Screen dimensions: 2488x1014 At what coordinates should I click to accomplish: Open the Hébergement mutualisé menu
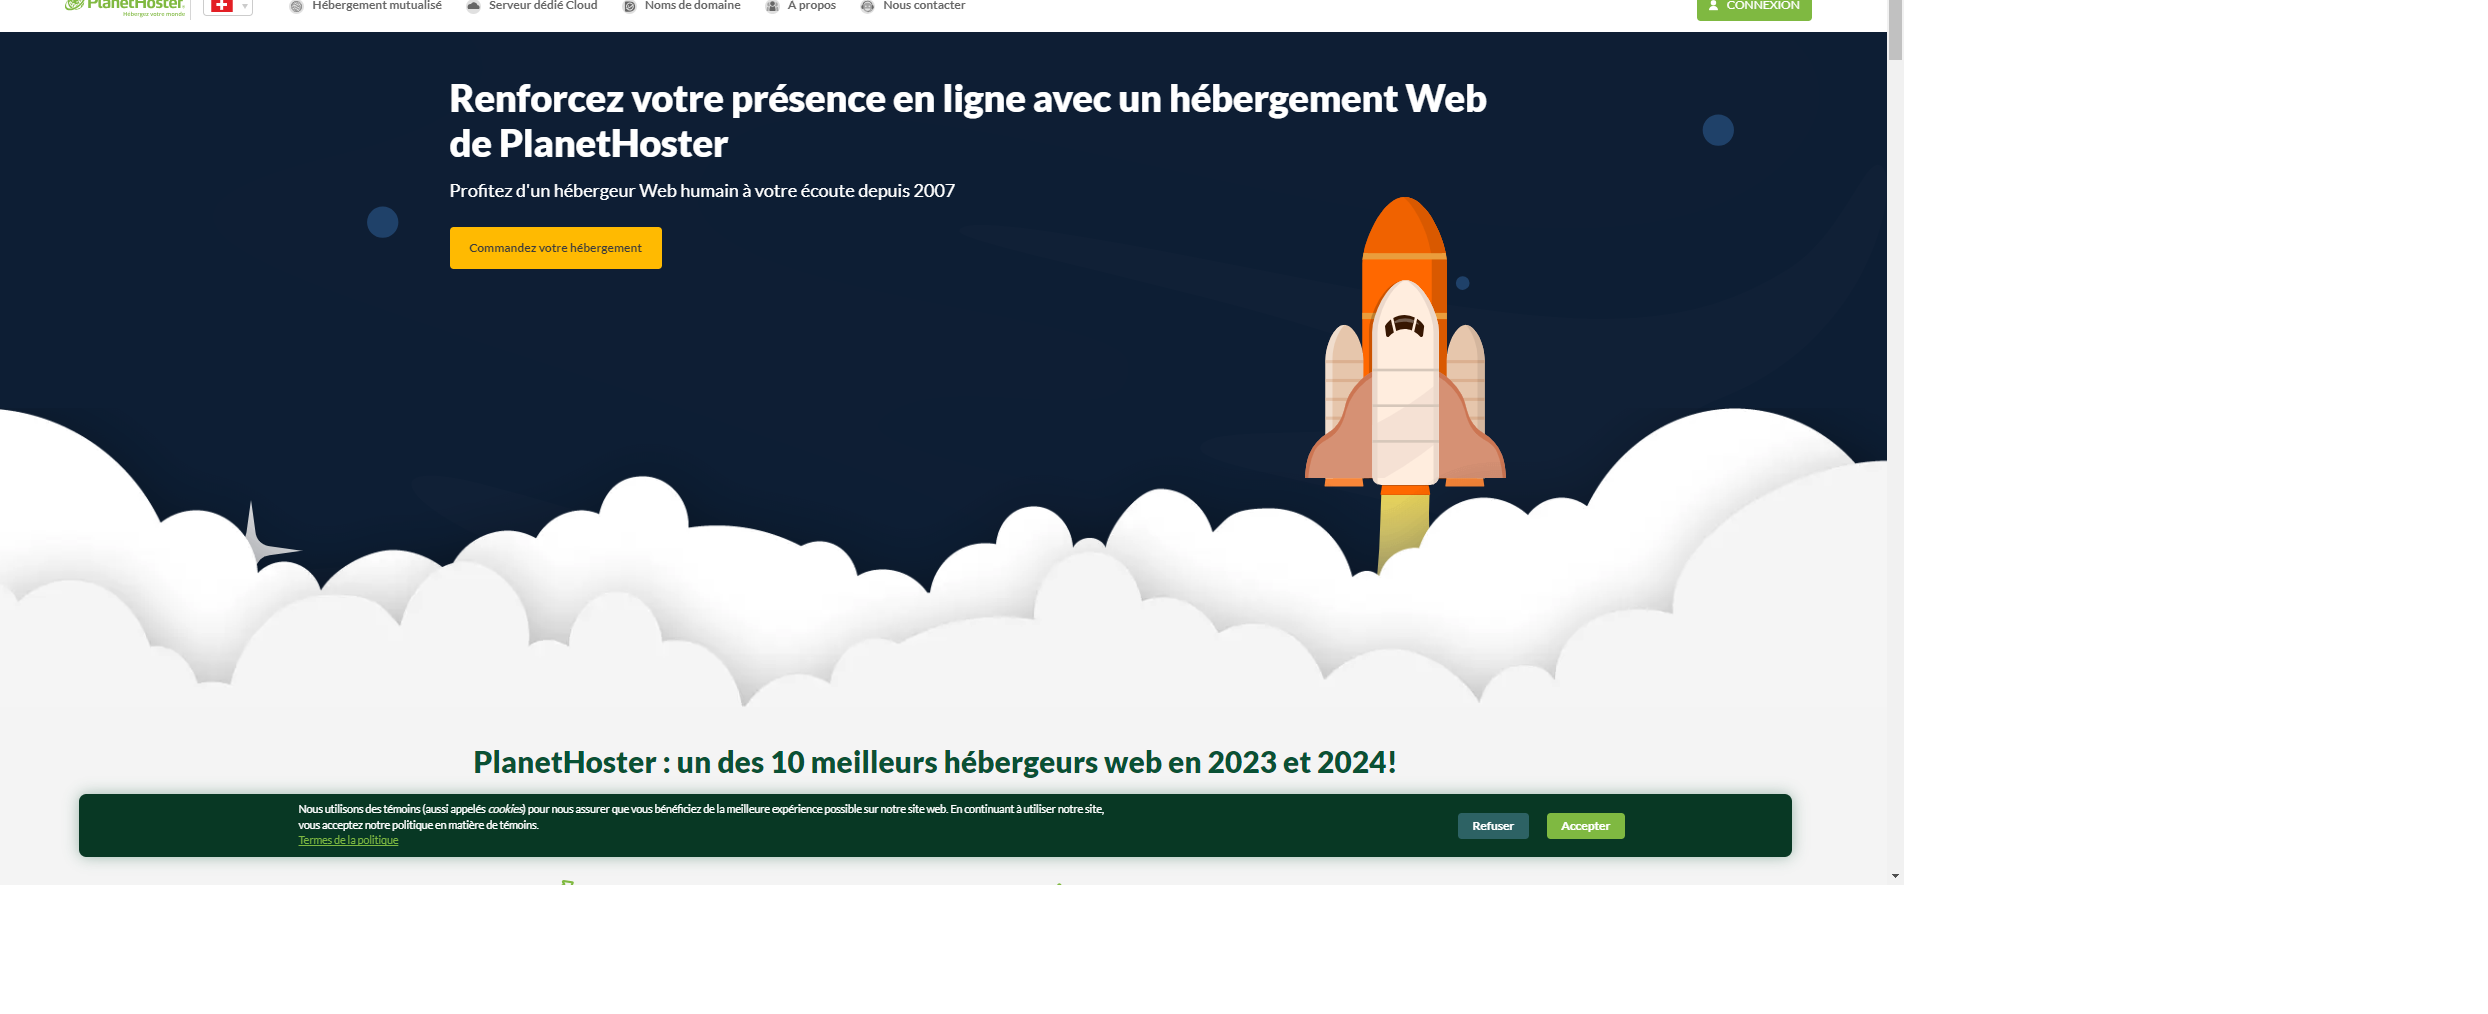point(376,6)
